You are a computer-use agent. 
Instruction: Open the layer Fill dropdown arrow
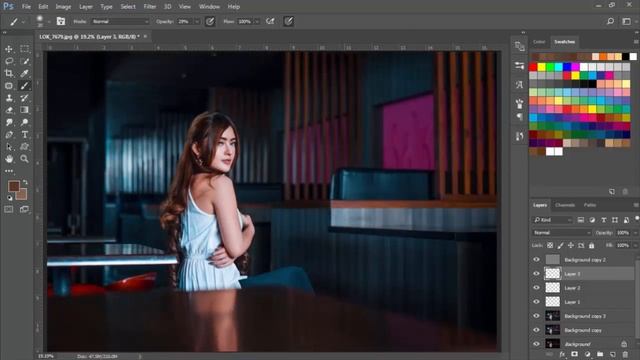[635, 245]
